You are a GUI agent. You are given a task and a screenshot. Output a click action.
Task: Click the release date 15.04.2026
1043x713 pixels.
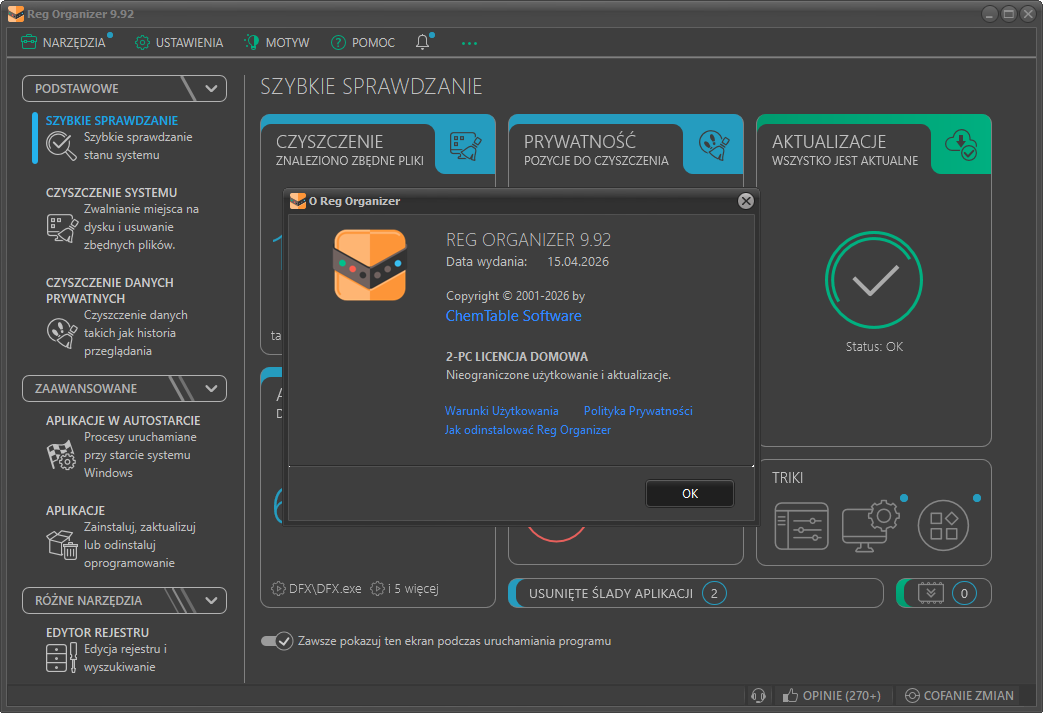click(x=578, y=262)
